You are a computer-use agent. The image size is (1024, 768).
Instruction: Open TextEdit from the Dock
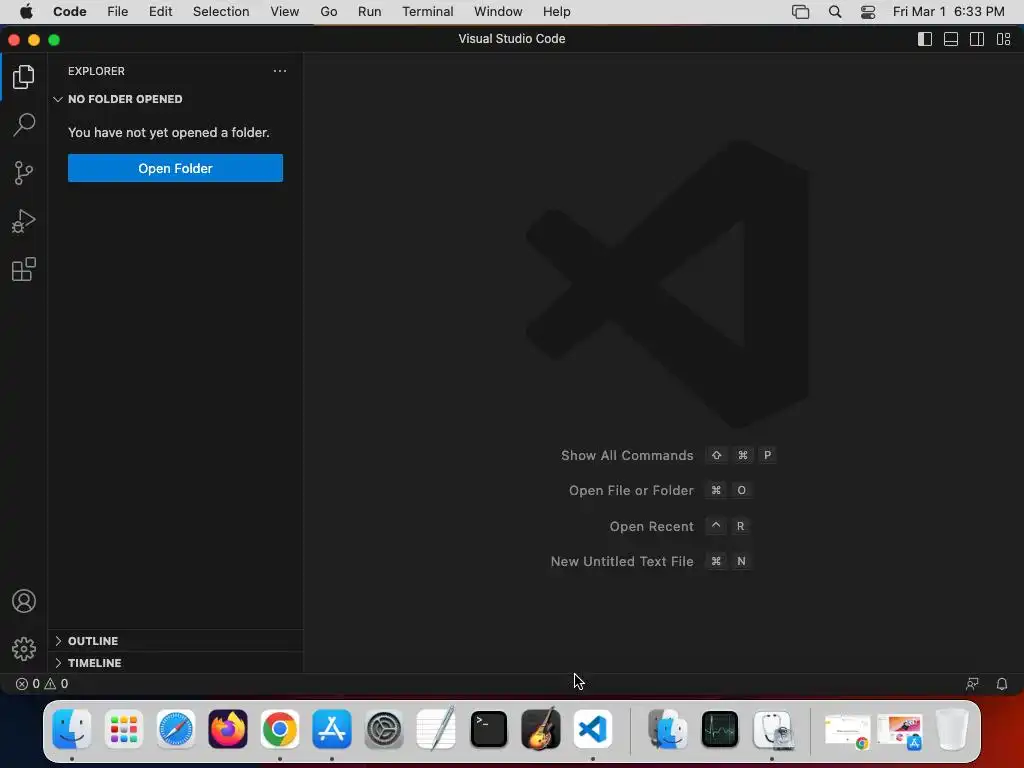tap(436, 729)
